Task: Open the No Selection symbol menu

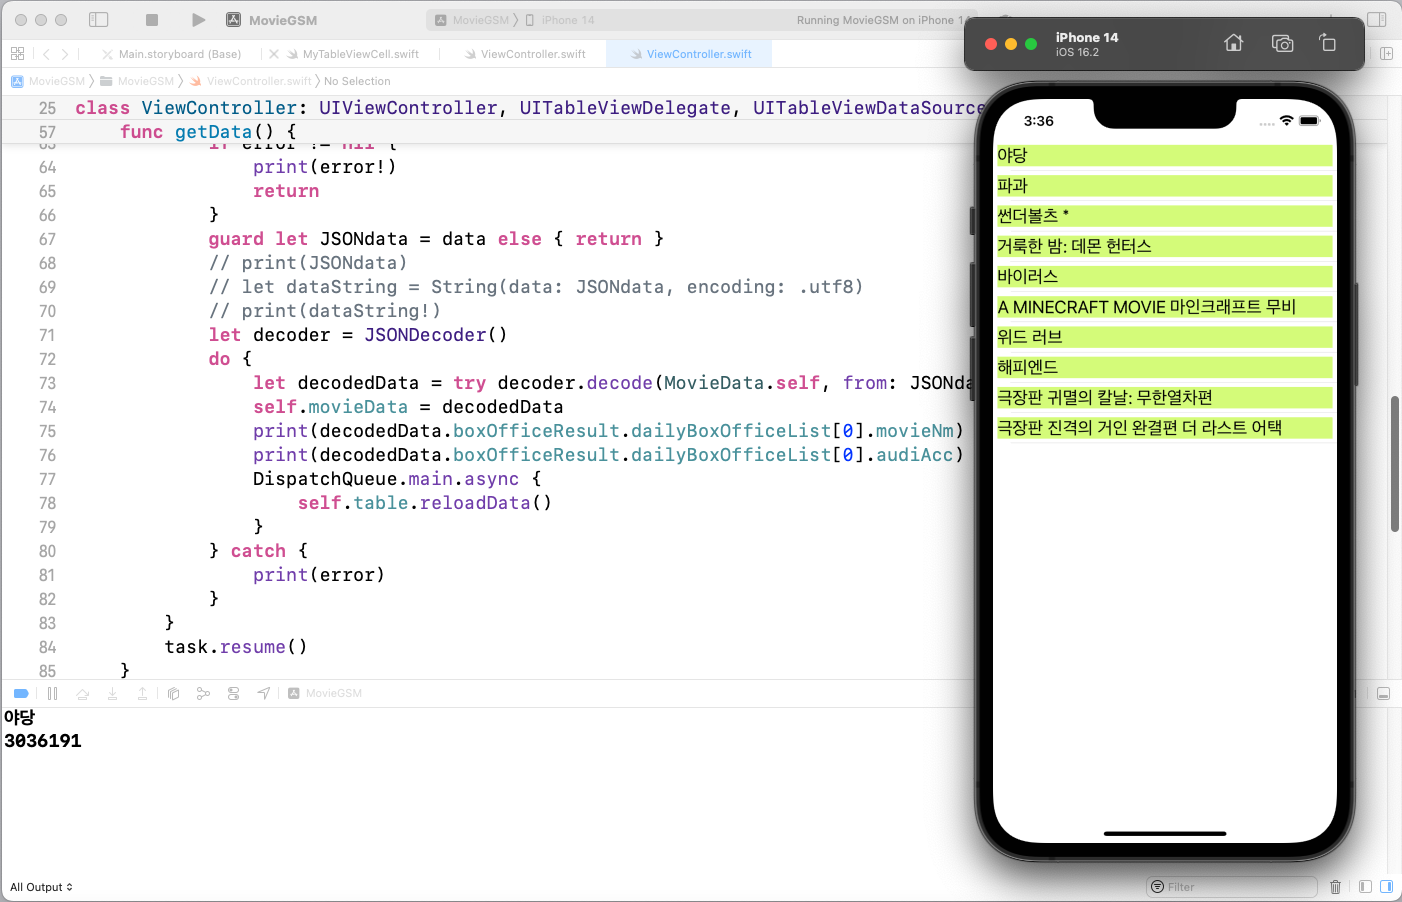Action: pyautogui.click(x=357, y=81)
